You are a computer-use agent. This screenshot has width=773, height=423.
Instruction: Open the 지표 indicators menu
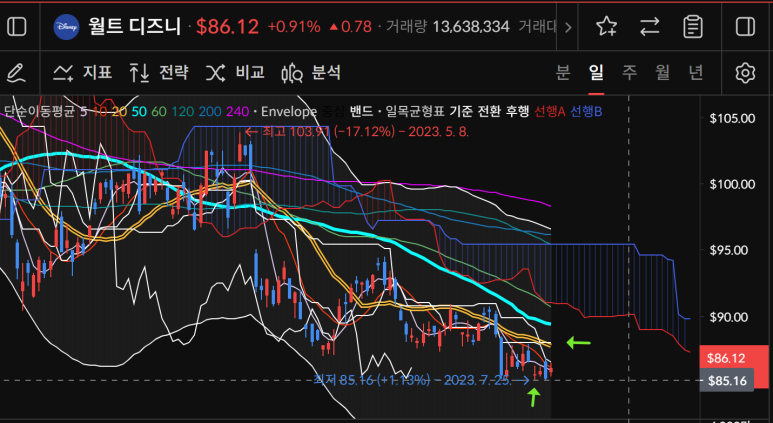(x=83, y=73)
